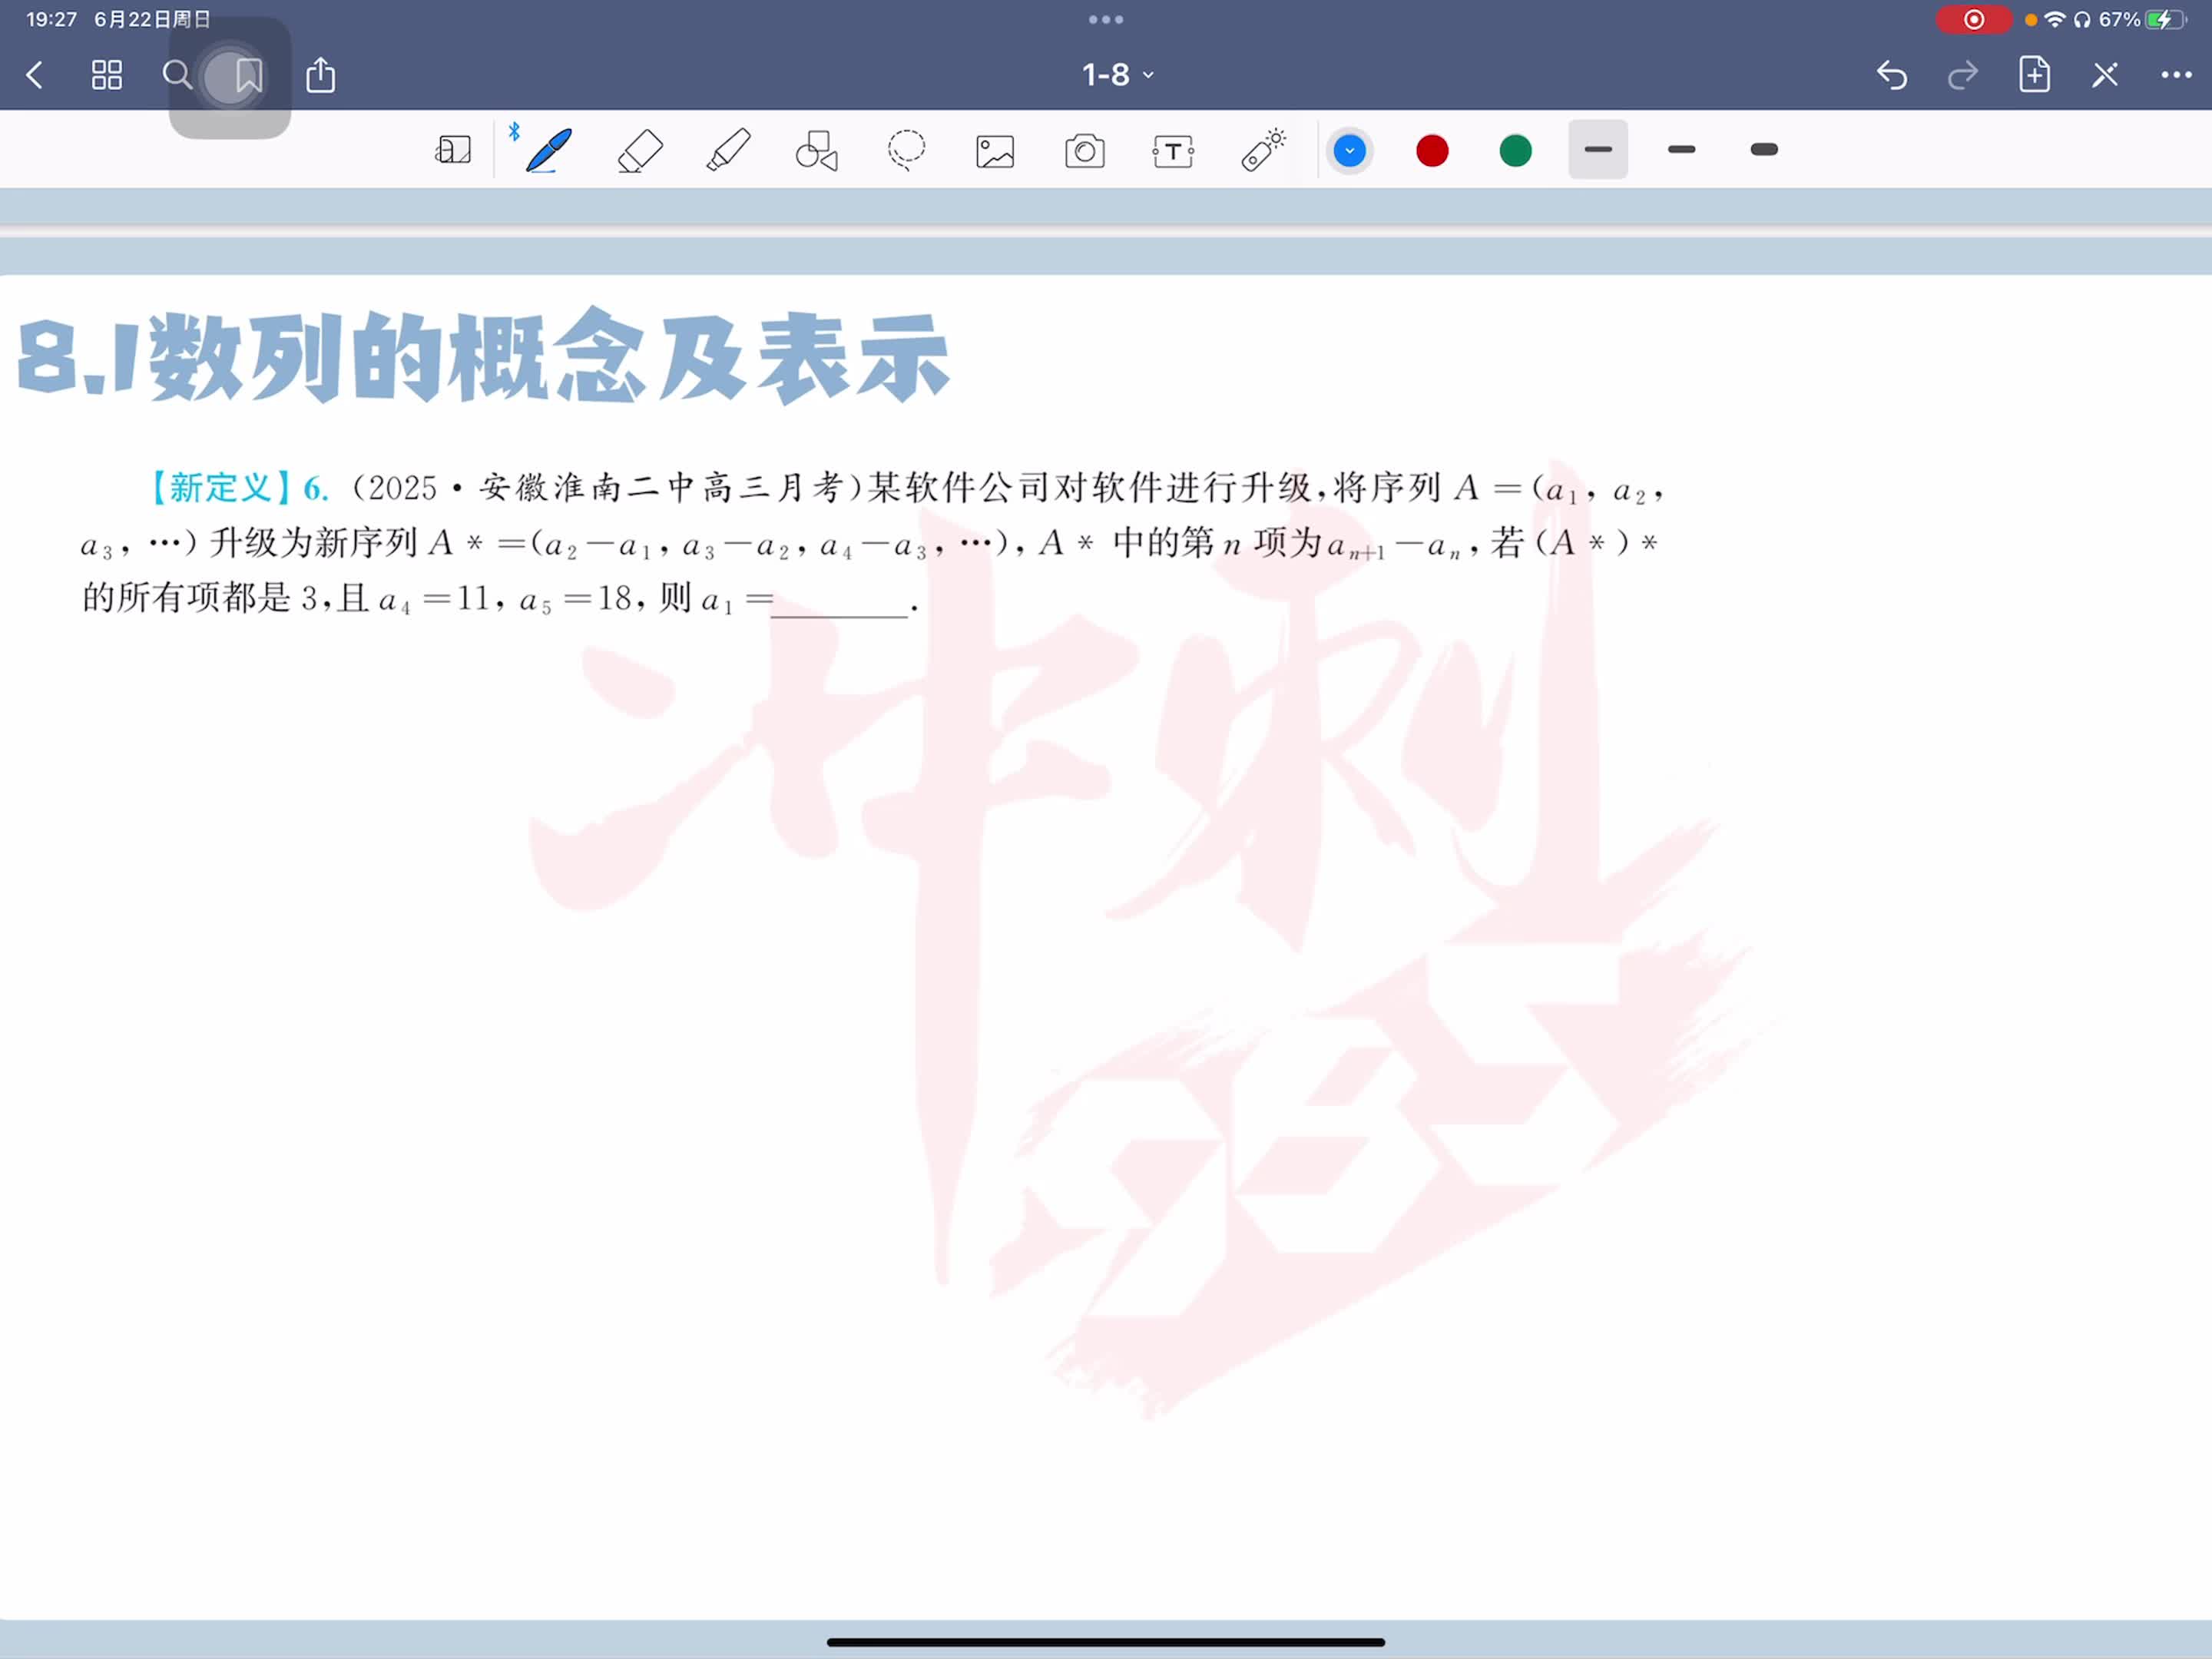
Task: Undo the last stroke
Action: pos(1891,75)
